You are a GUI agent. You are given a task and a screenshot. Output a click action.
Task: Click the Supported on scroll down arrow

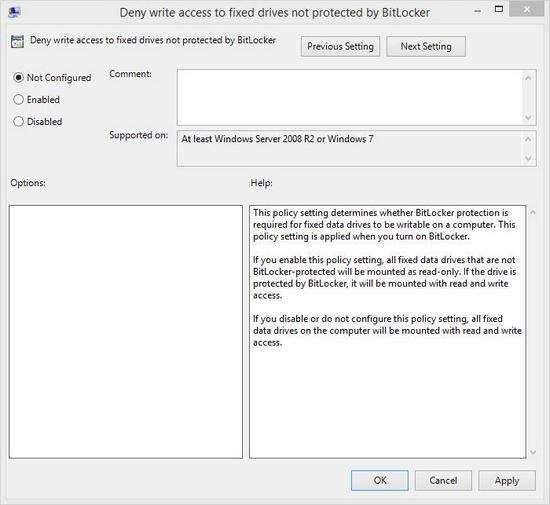[528, 159]
